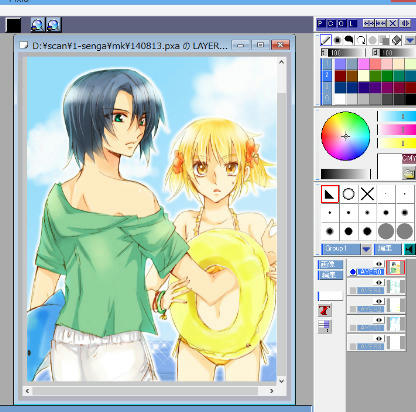Pick a hue on the color wheel
Viewport: 416px width, 412px height.
pos(346,136)
